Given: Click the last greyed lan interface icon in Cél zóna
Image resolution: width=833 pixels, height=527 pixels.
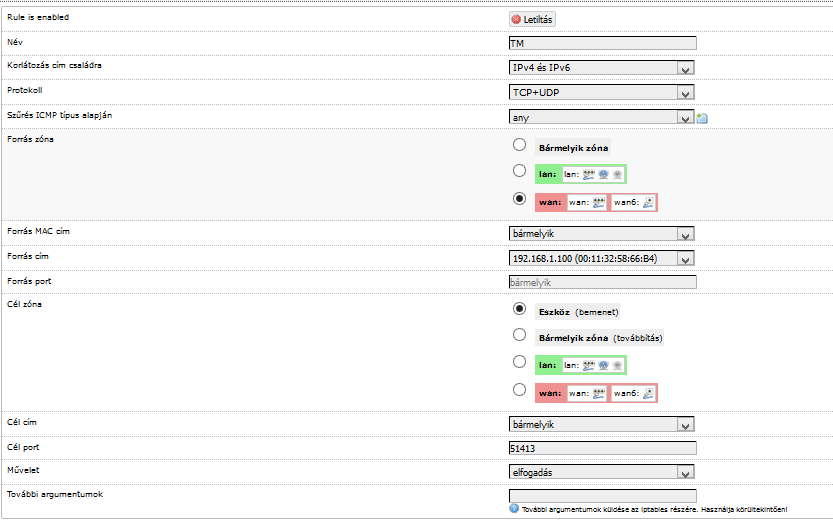Looking at the screenshot, I should point(617,366).
